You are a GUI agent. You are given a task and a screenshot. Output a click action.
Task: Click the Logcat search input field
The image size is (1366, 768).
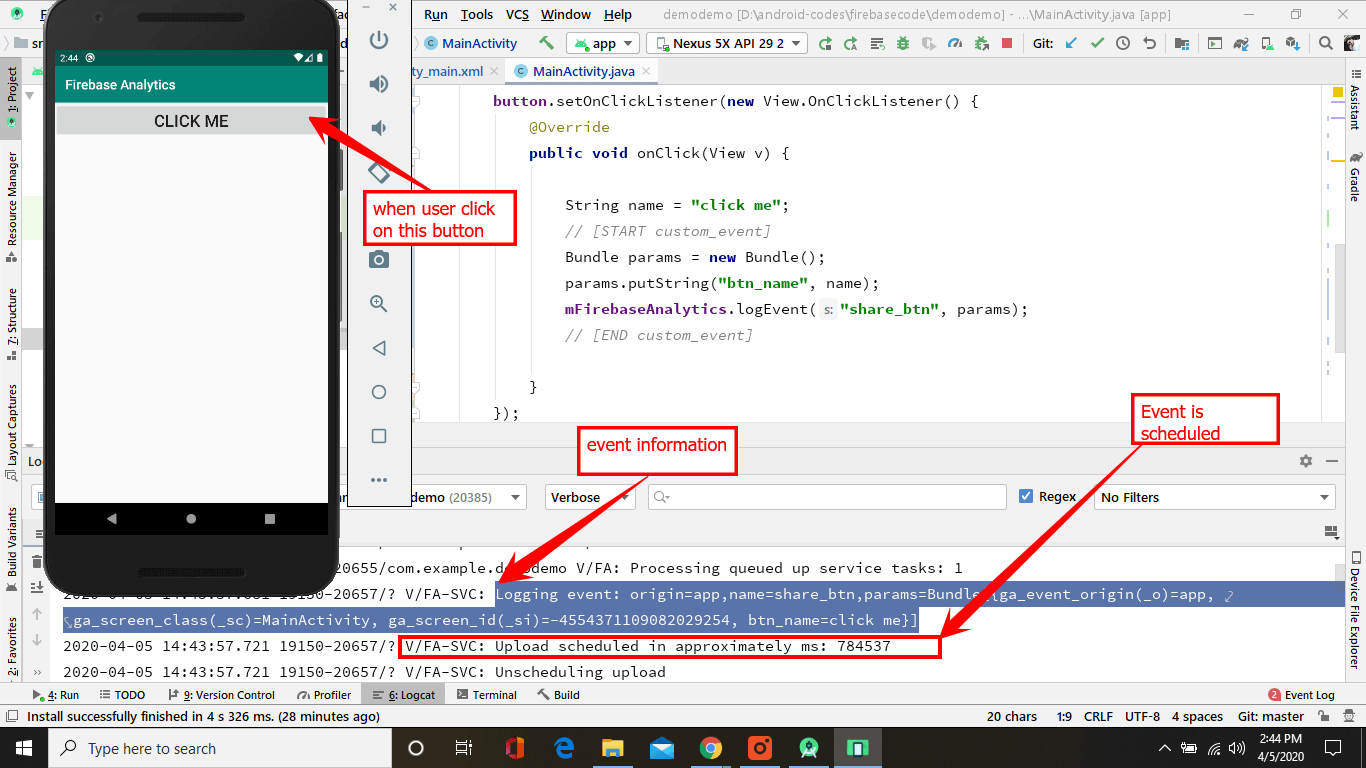click(x=827, y=497)
